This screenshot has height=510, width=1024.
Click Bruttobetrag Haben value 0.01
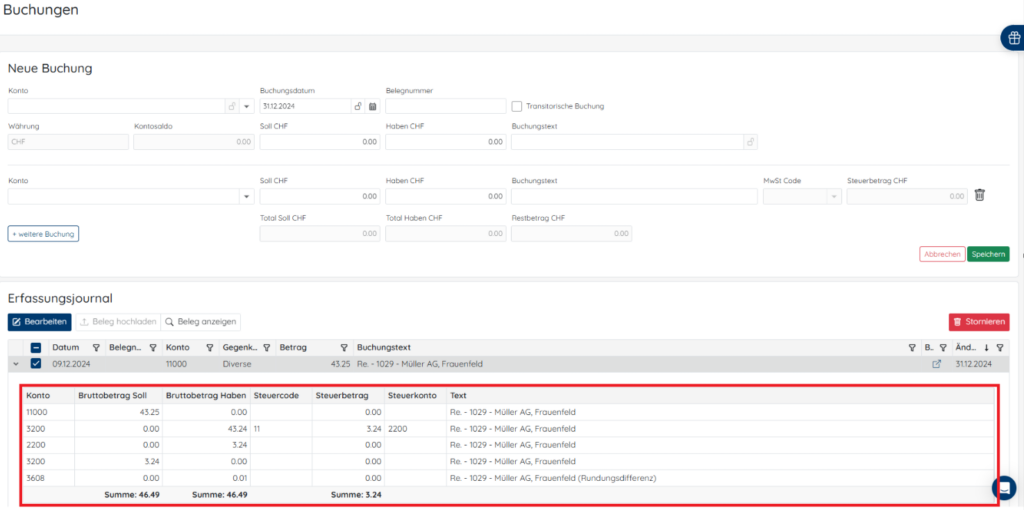tap(239, 478)
